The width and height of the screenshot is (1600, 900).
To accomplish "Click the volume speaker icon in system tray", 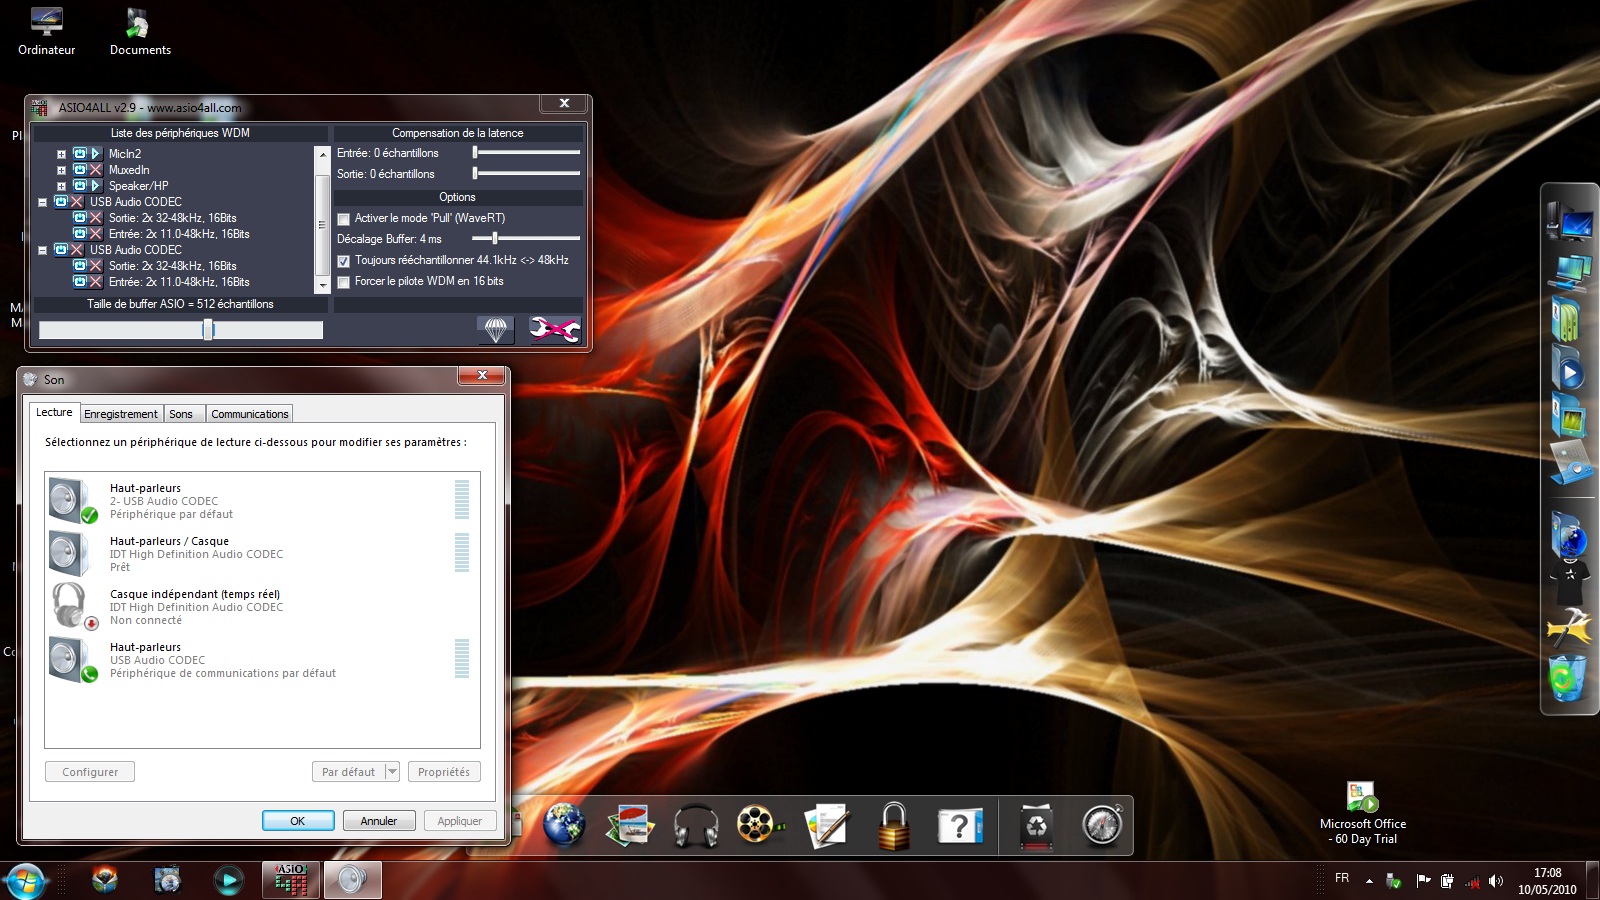I will tap(1496, 881).
